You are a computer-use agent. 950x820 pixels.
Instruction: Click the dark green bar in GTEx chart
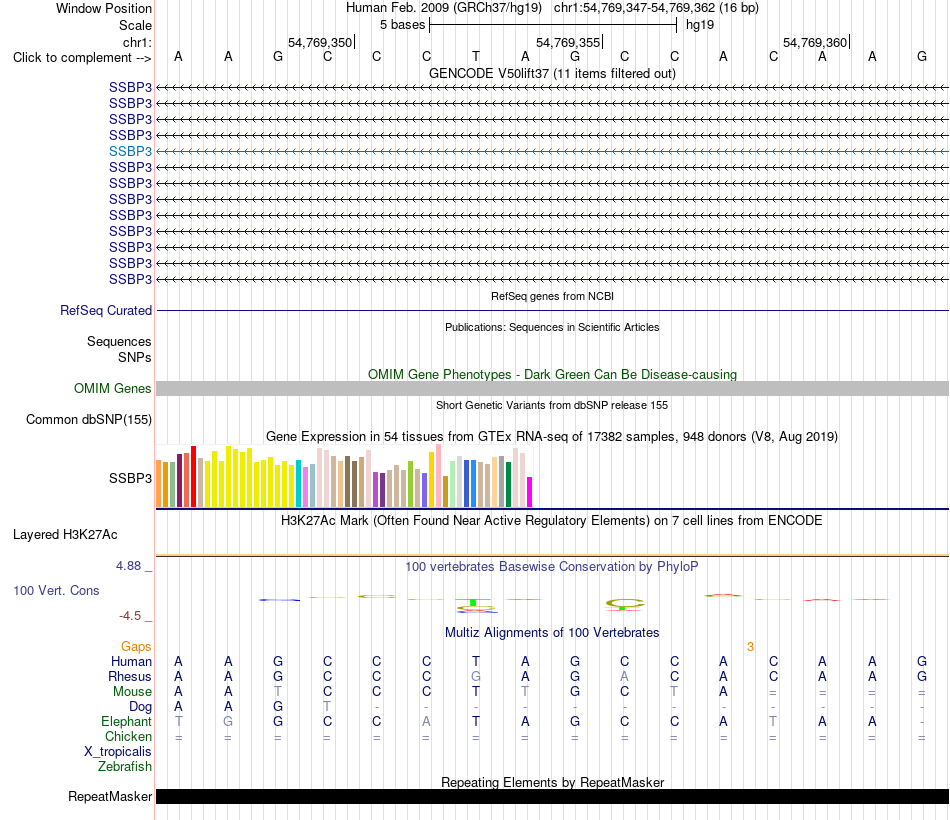click(508, 484)
